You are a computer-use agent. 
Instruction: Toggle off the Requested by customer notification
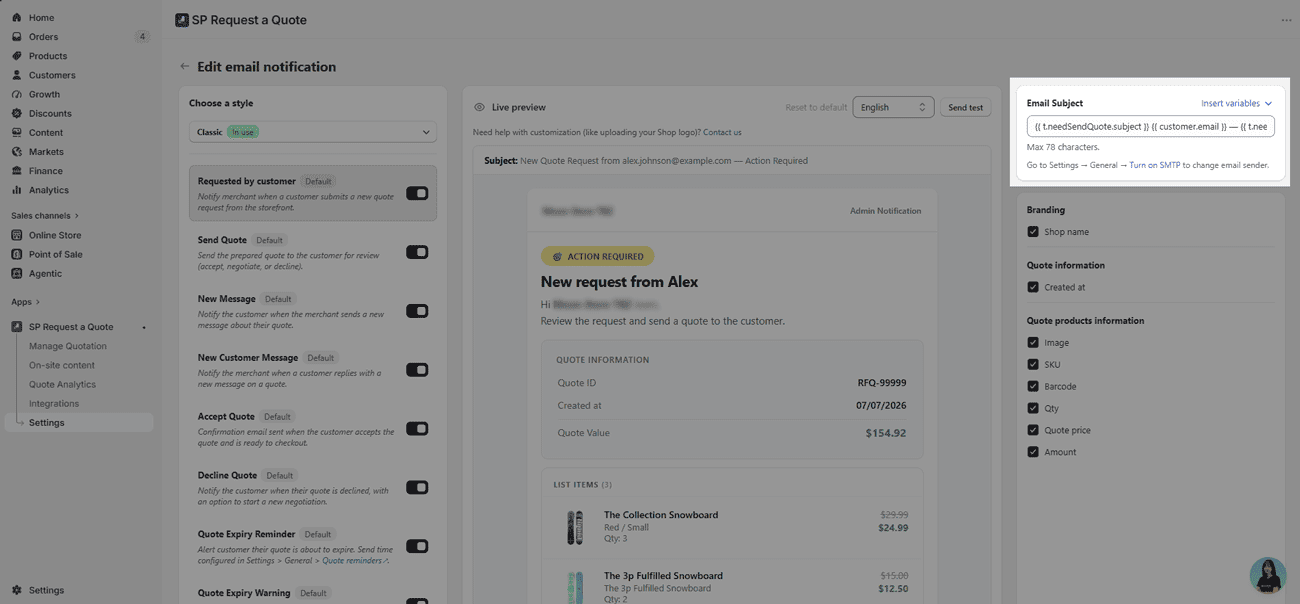pos(417,193)
